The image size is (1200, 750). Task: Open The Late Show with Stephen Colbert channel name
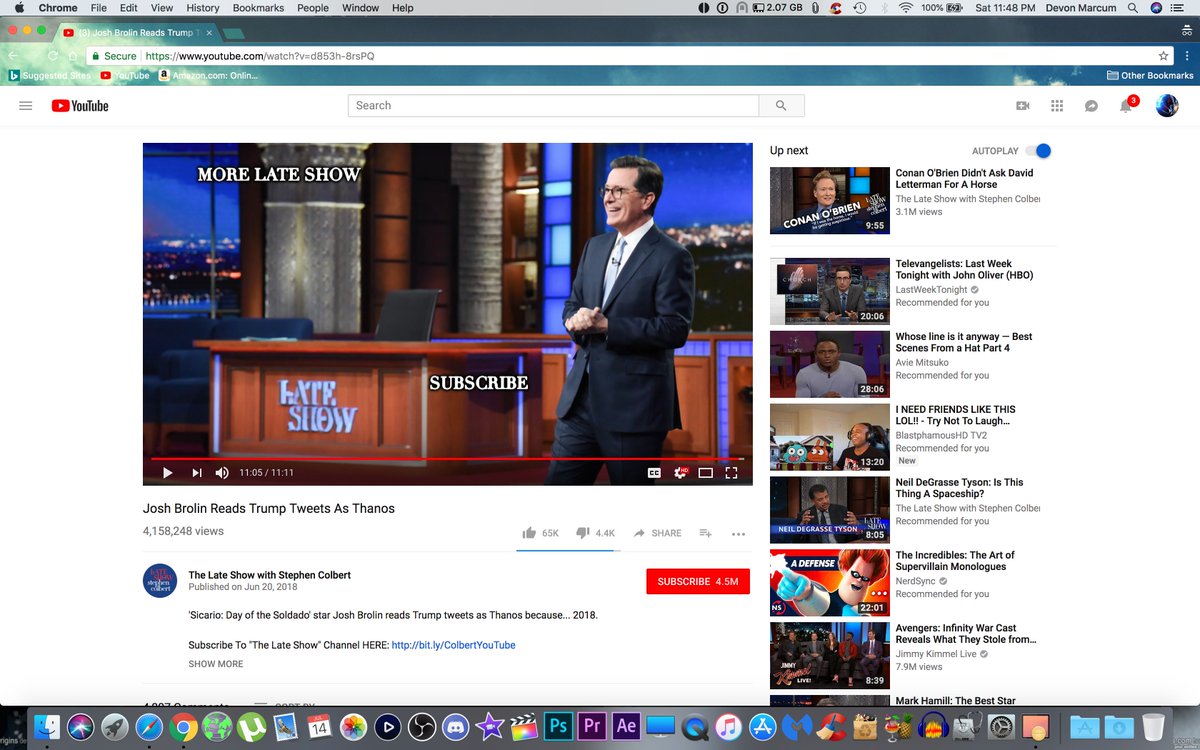pos(270,575)
